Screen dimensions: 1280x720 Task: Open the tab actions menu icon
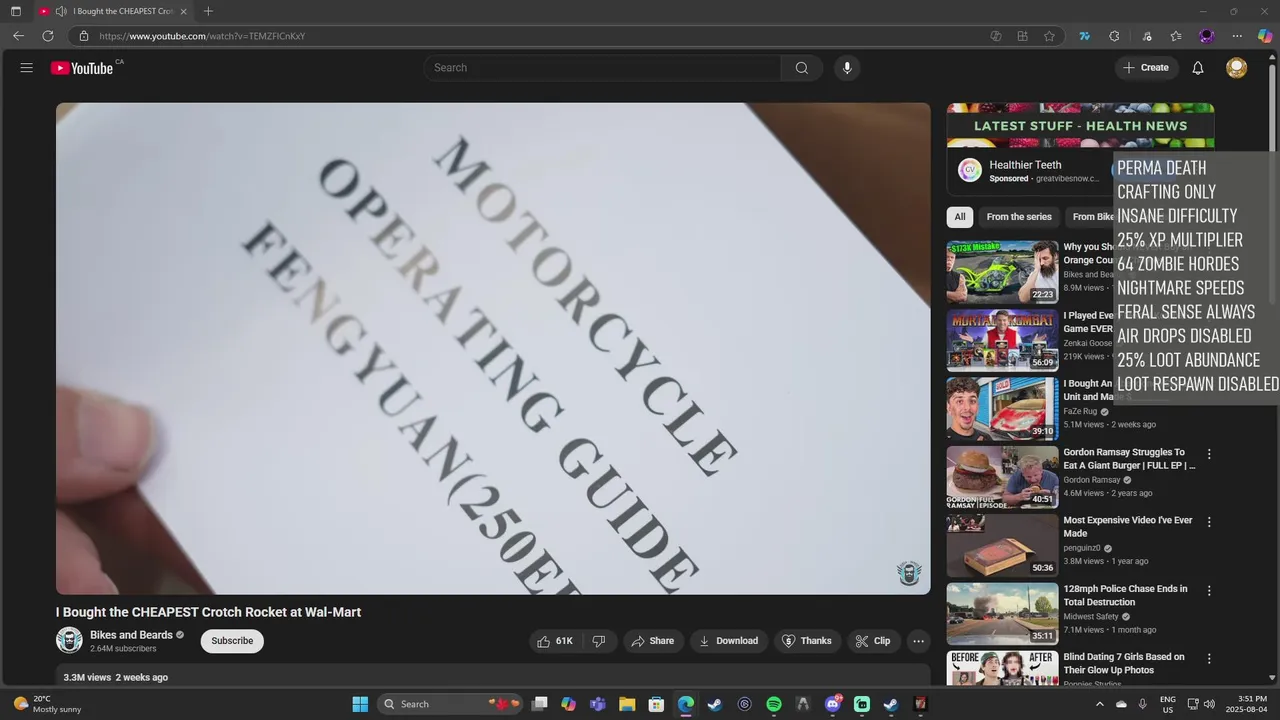coord(15,11)
